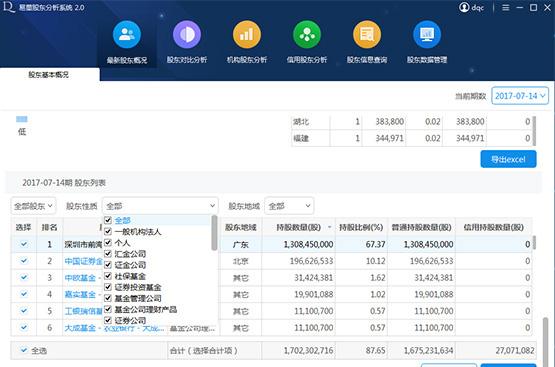The height and width of the screenshot is (367, 555).
Task: Deselect the rank 2 row checkbox
Action: (24, 260)
